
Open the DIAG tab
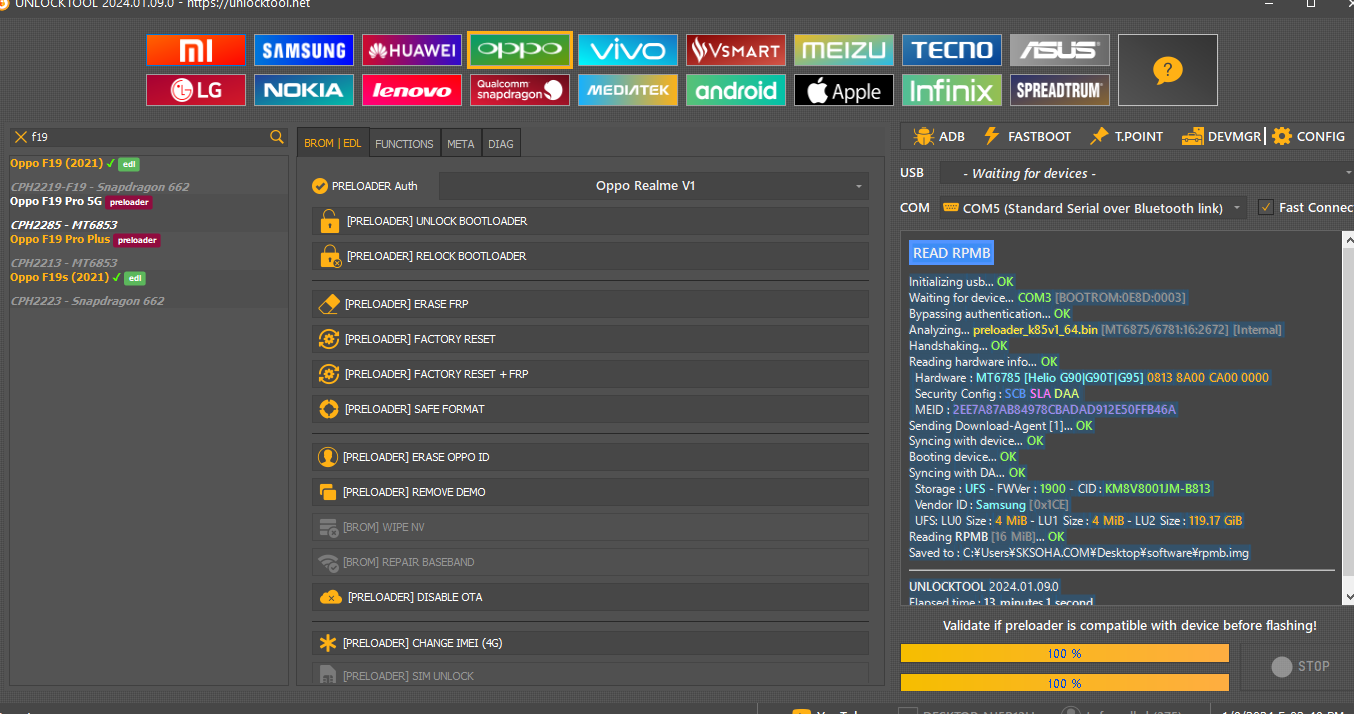click(x=501, y=144)
